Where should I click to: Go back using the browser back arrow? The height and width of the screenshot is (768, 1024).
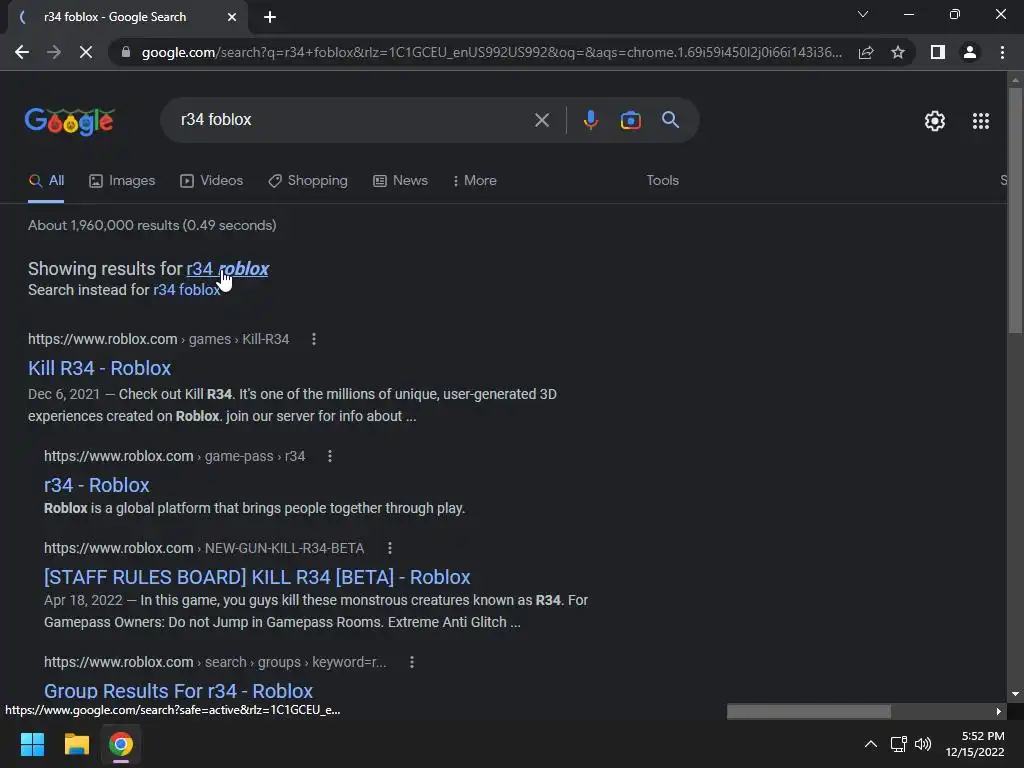pos(22,52)
